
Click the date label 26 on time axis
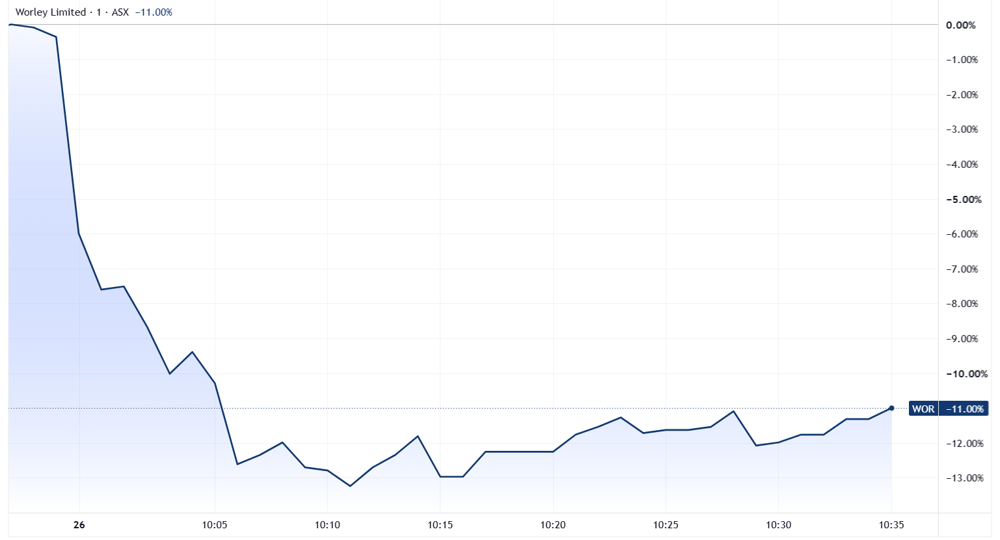pos(79,525)
